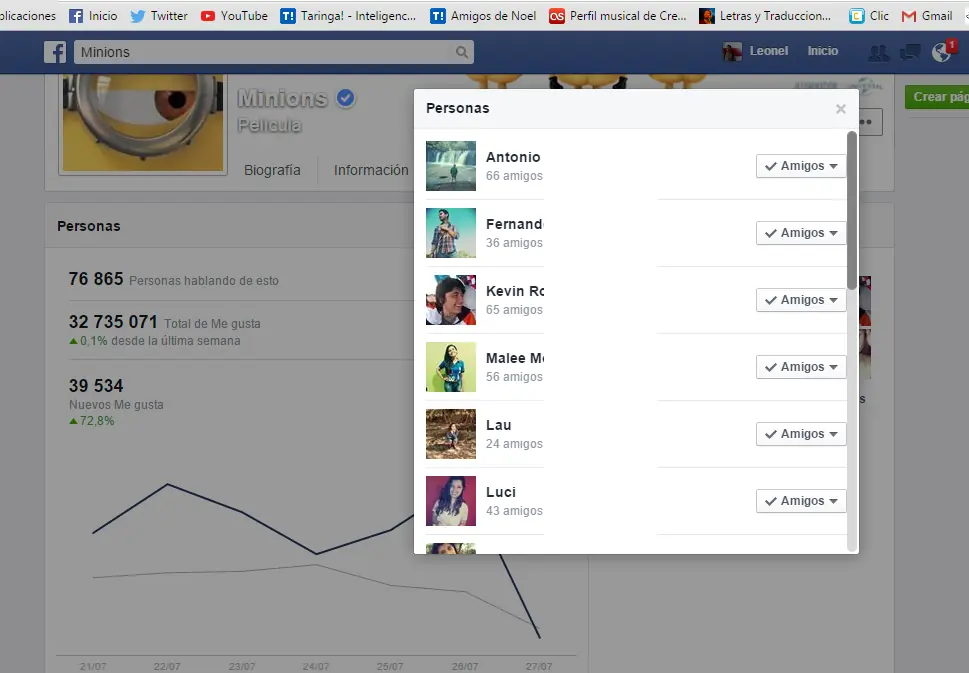Click Leonel's profile picture in header
This screenshot has height=673, width=969.
(x=732, y=52)
